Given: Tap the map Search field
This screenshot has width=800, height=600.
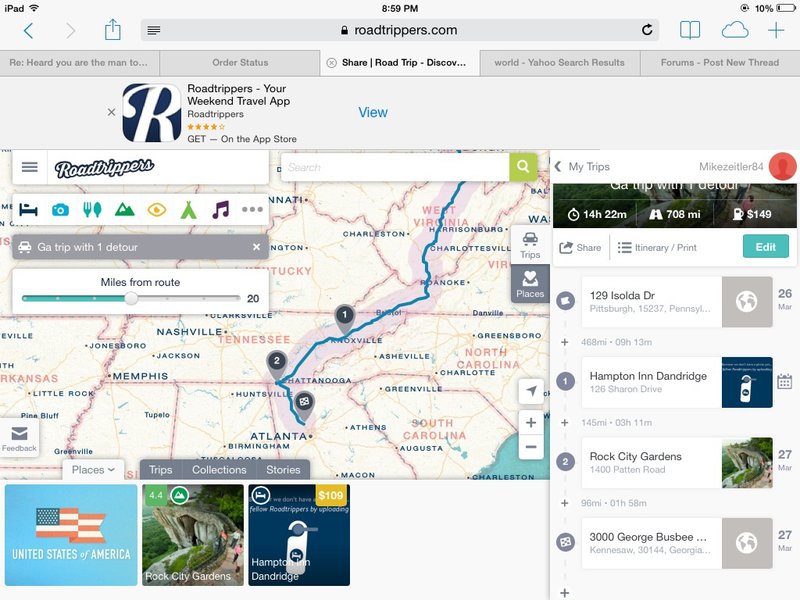Looking at the screenshot, I should pos(395,167).
